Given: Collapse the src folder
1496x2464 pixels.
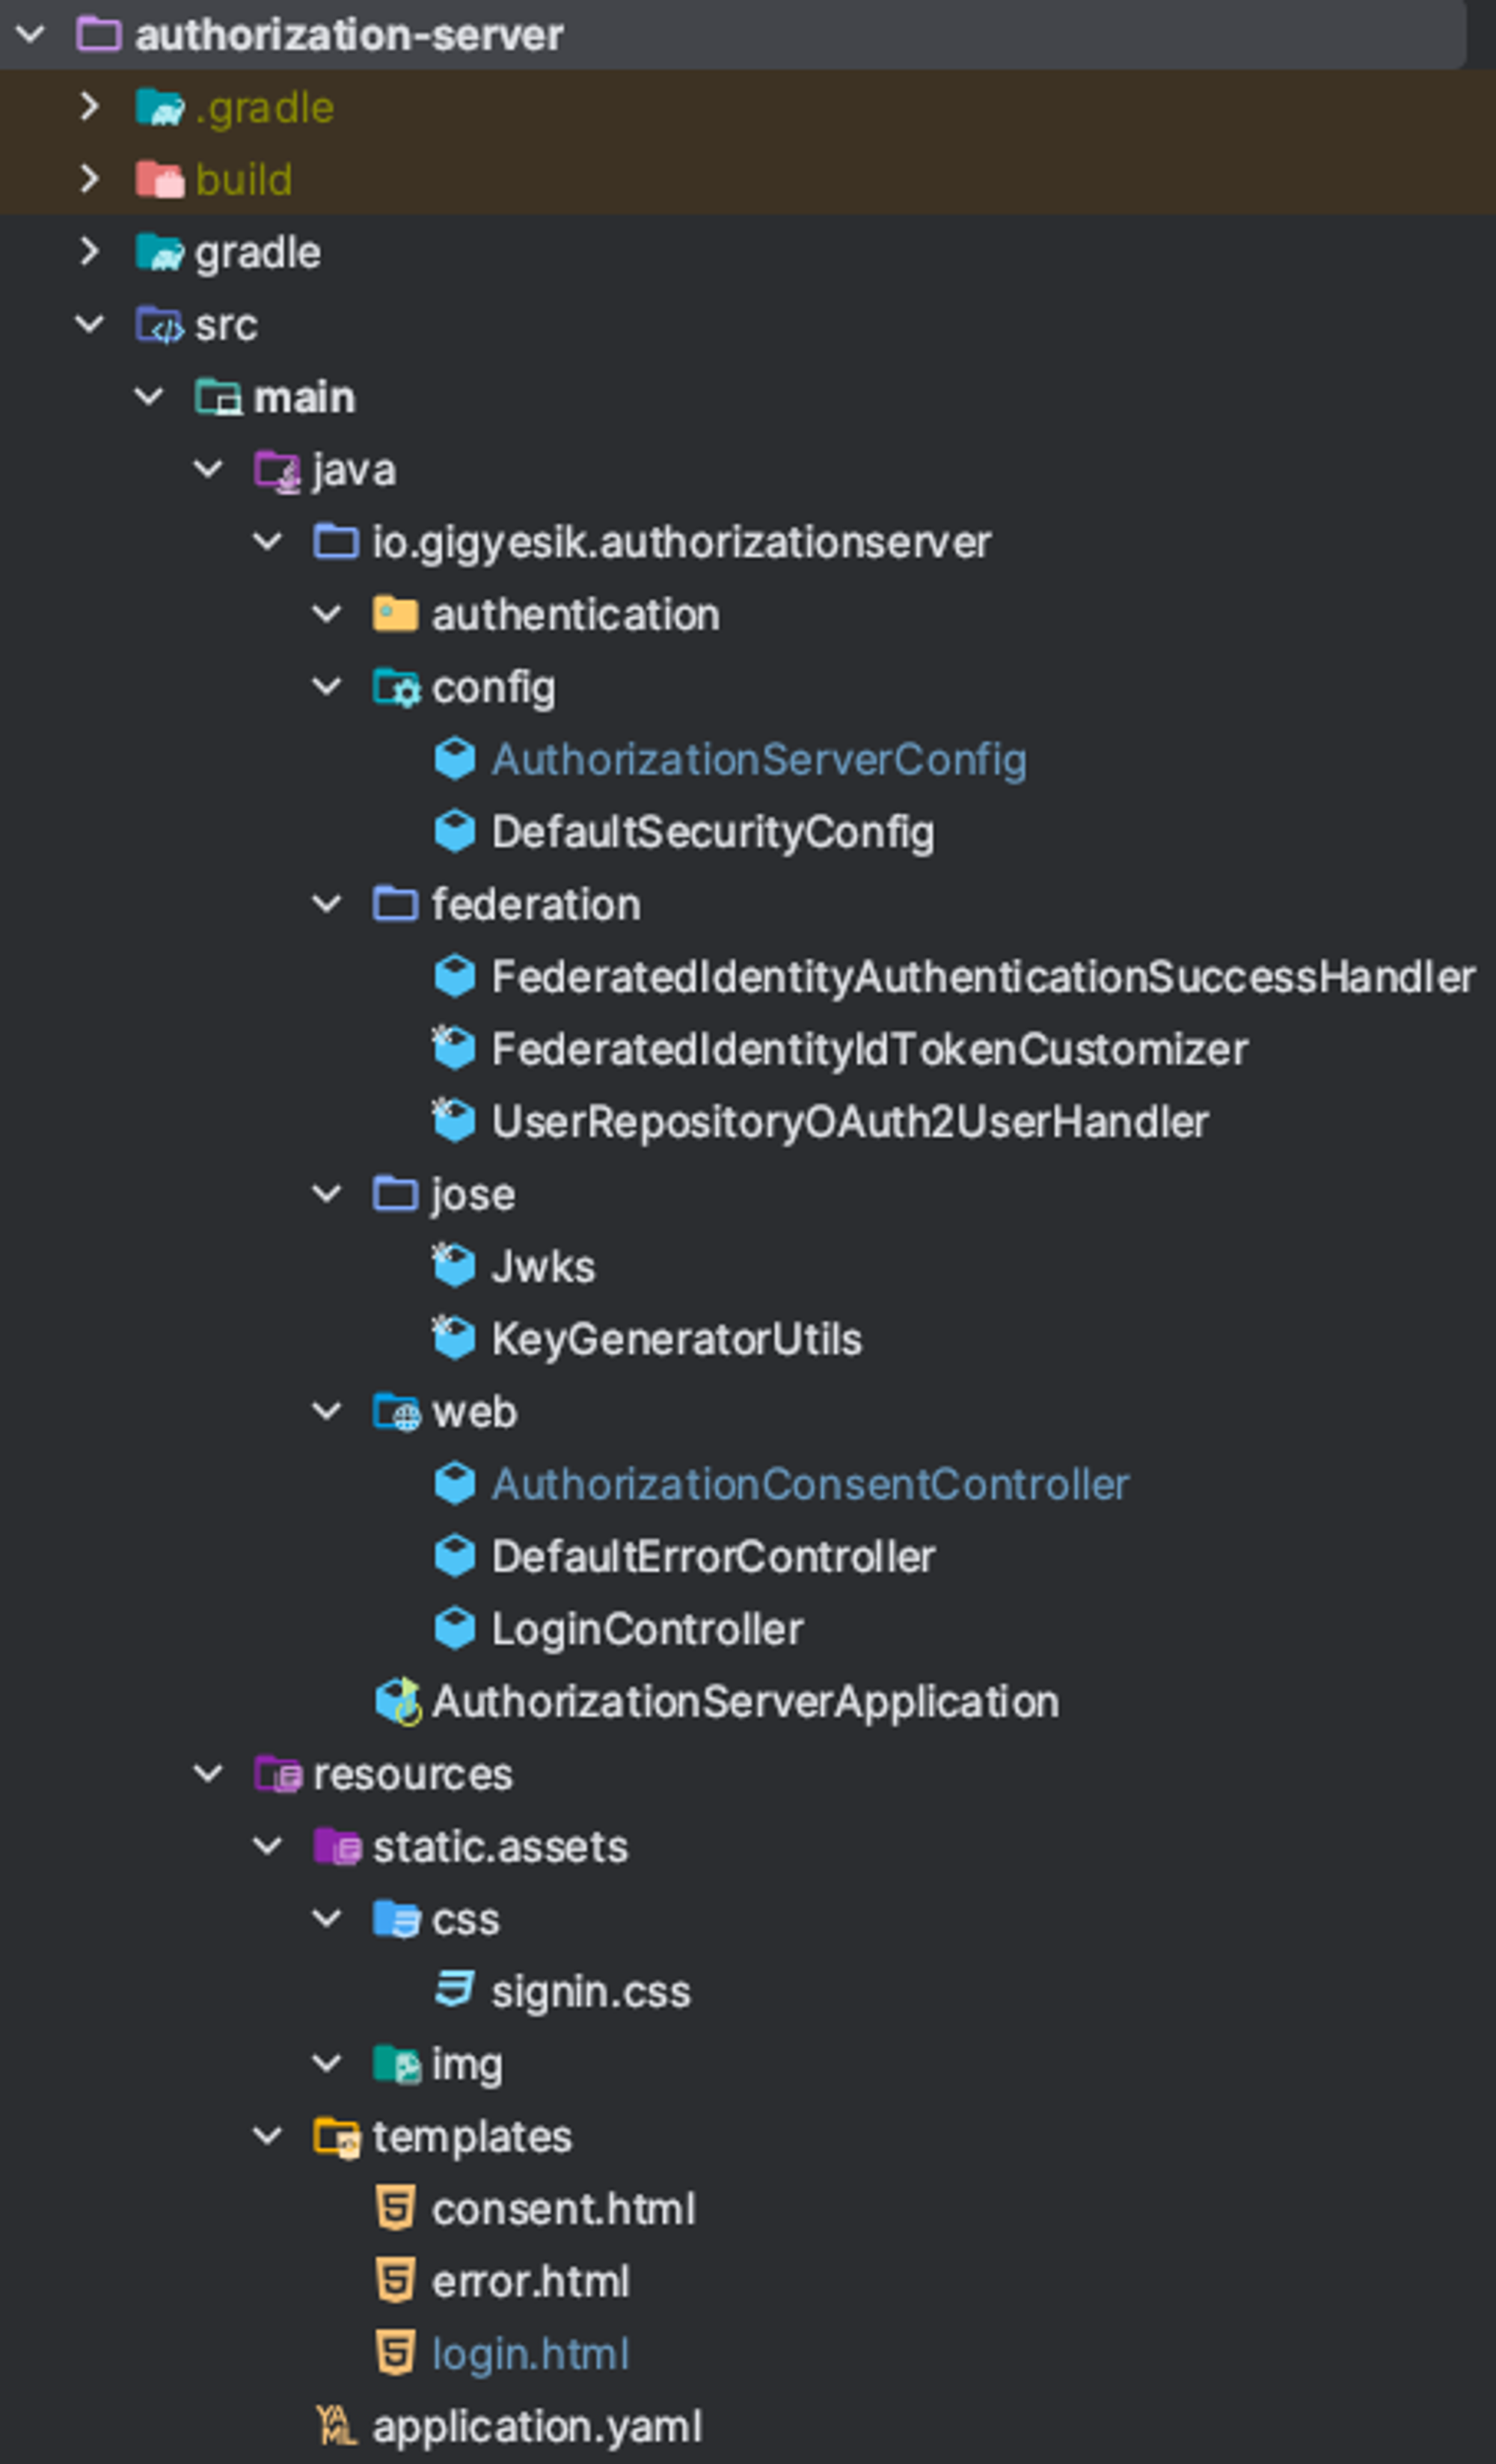Looking at the screenshot, I should click(x=90, y=325).
